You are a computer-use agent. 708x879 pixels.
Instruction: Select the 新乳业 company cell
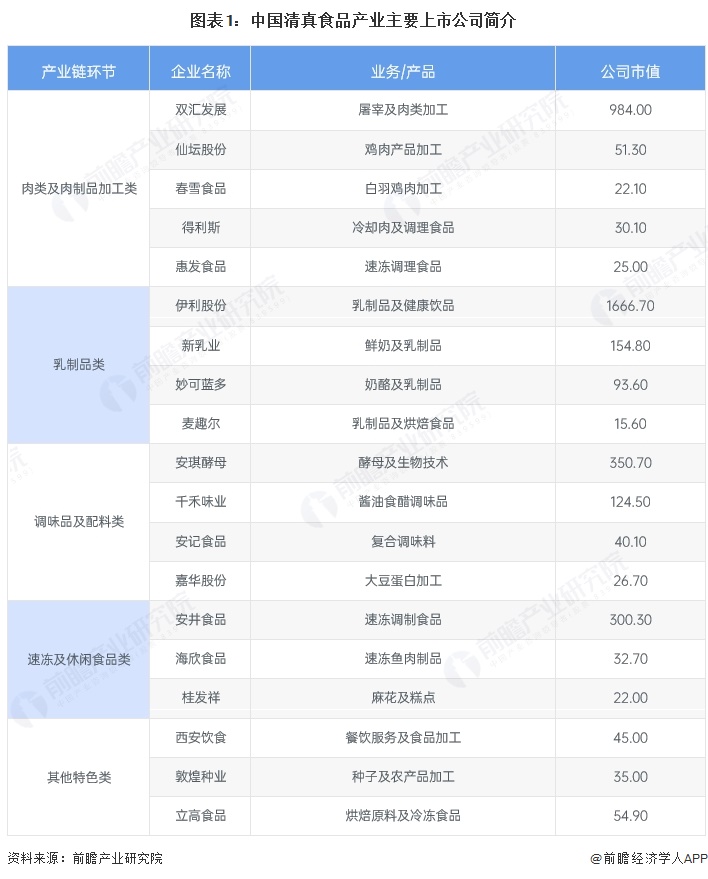(200, 345)
